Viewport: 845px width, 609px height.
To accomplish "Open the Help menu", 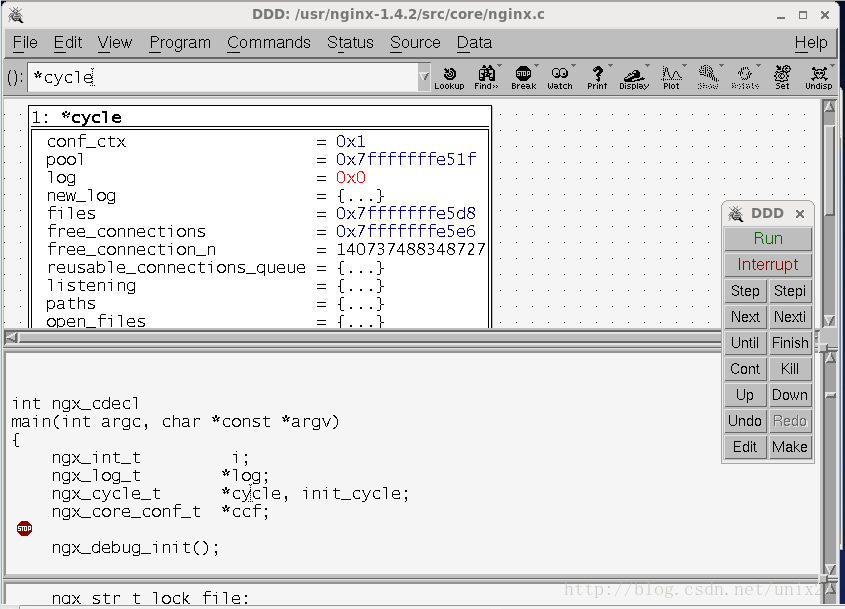I will [x=811, y=43].
